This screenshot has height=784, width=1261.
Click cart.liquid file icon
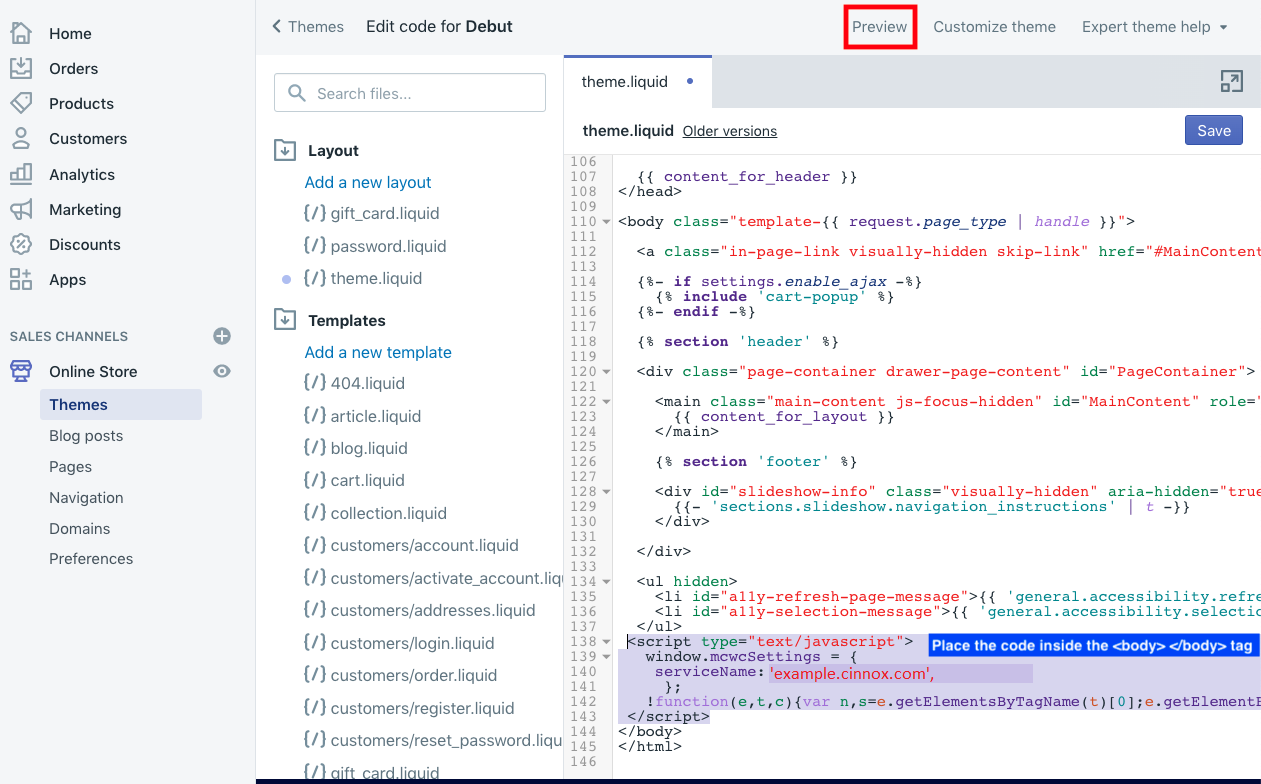point(314,481)
